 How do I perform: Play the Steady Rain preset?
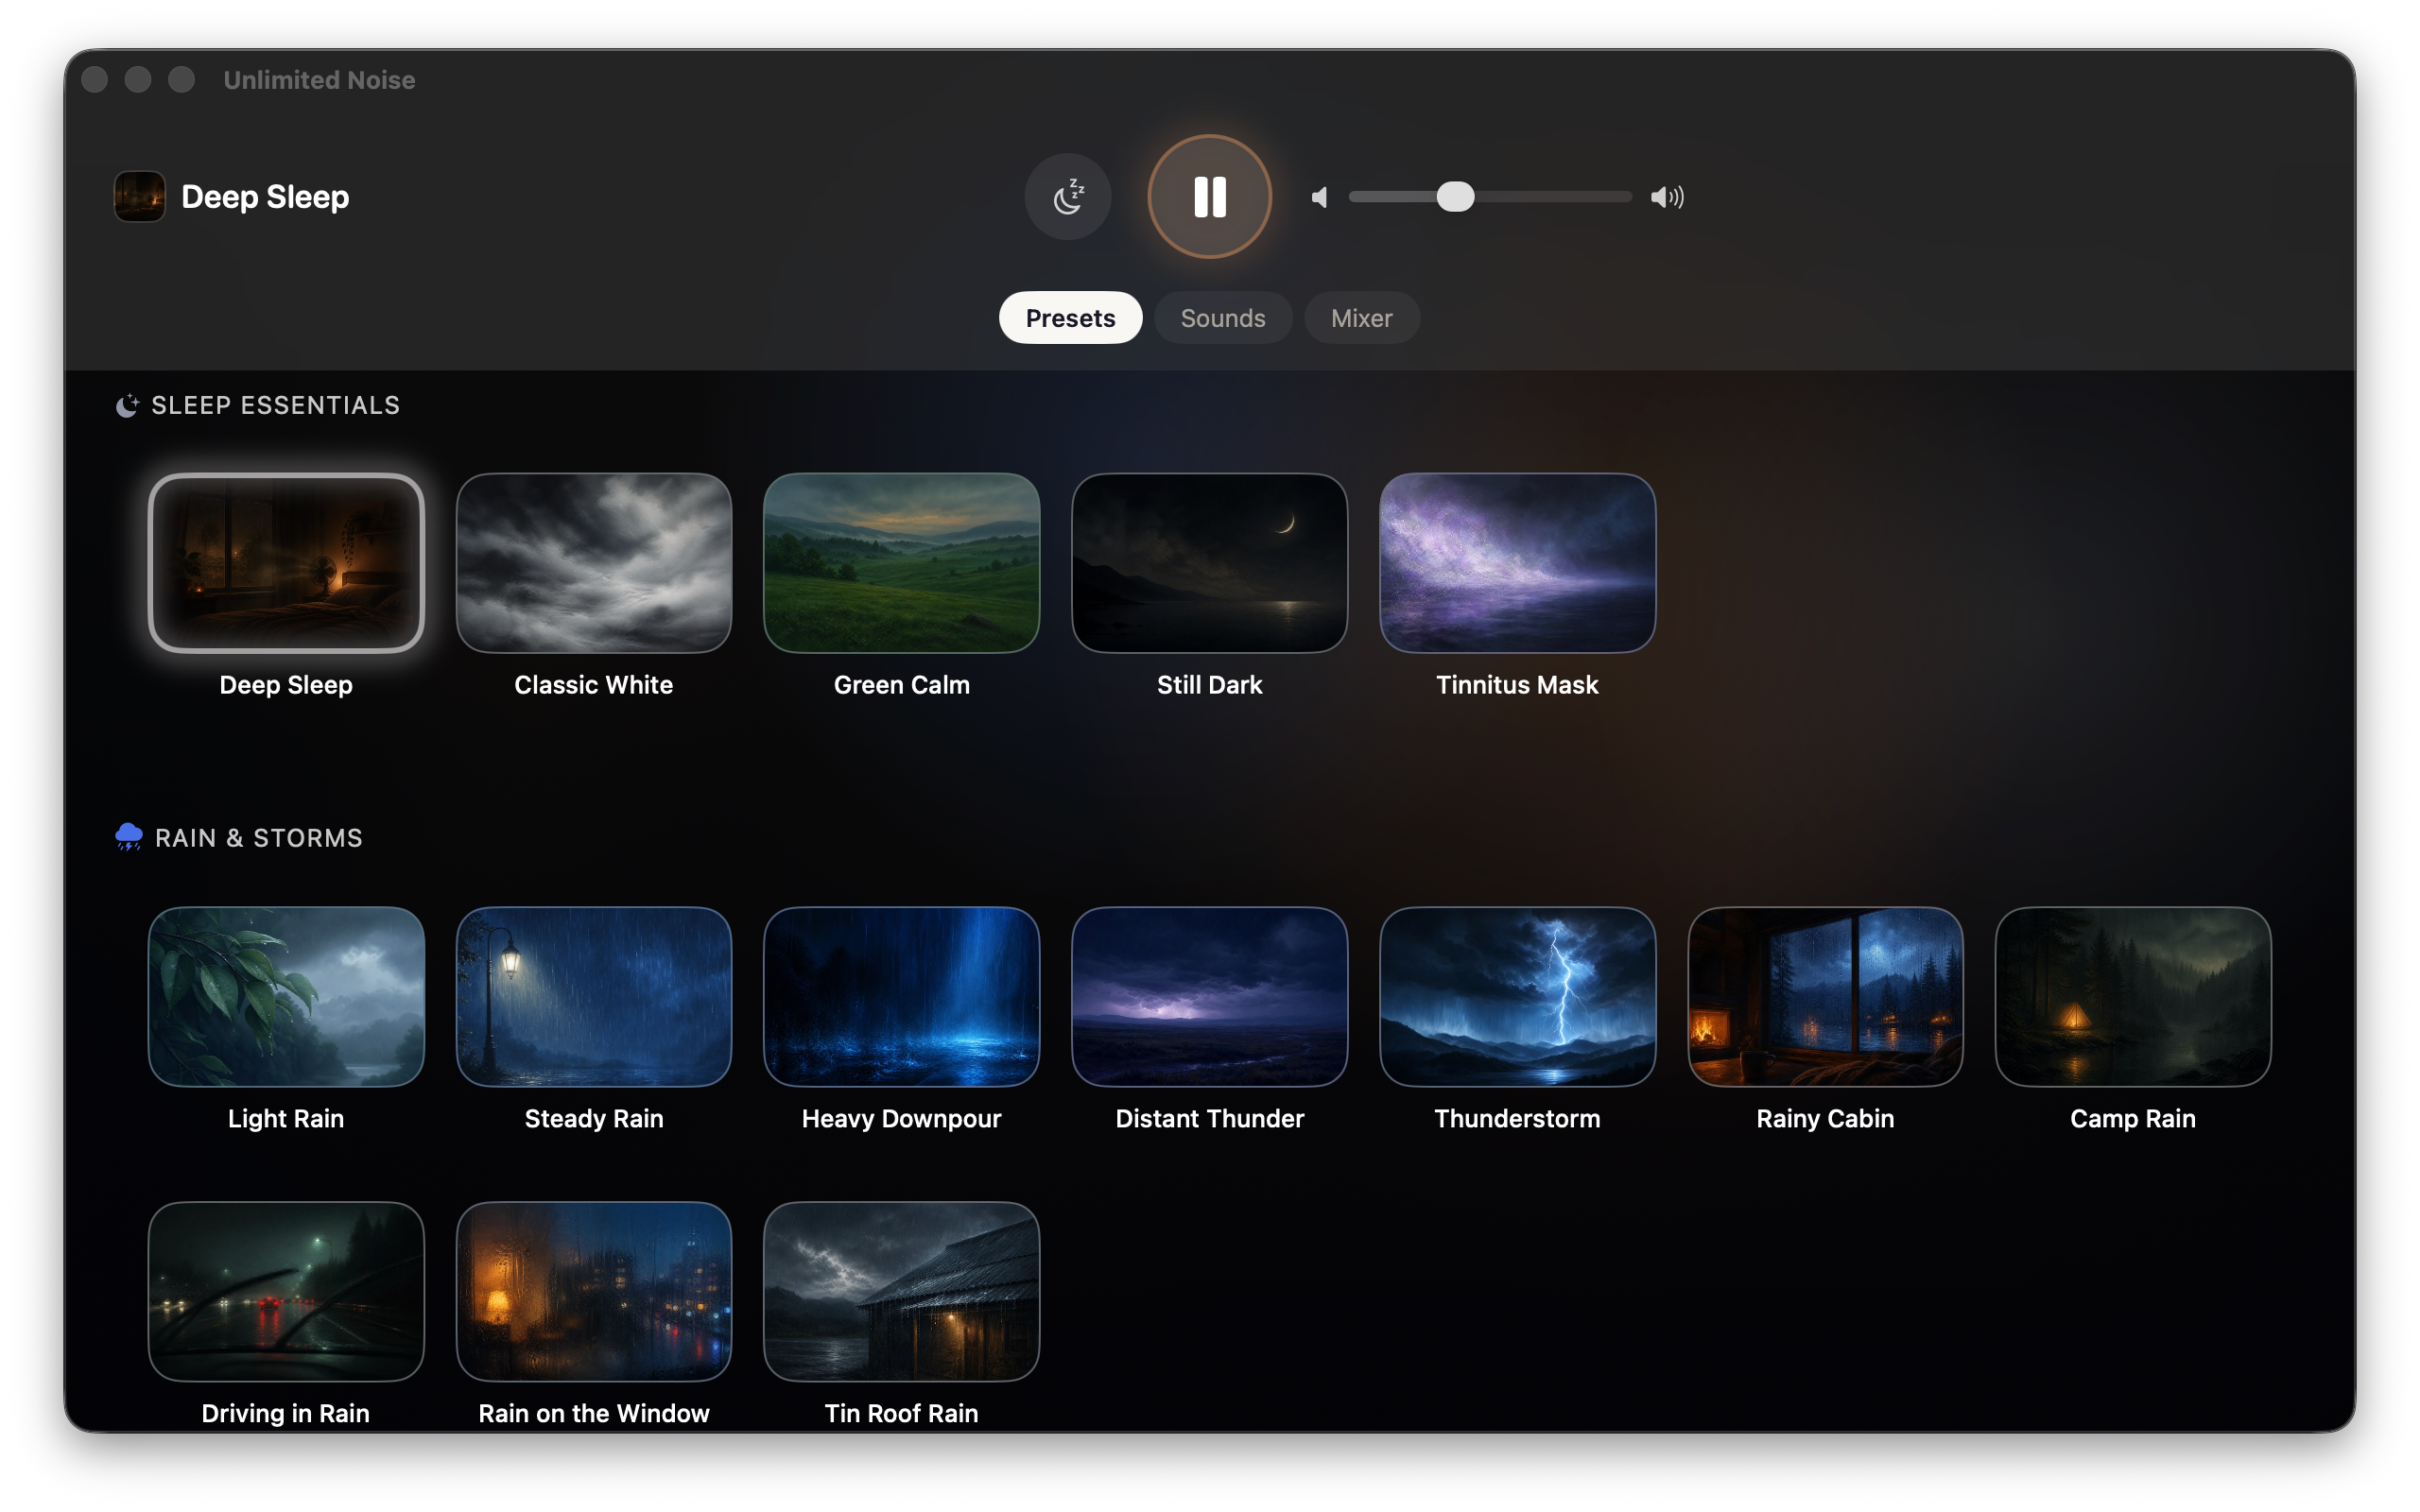click(594, 997)
